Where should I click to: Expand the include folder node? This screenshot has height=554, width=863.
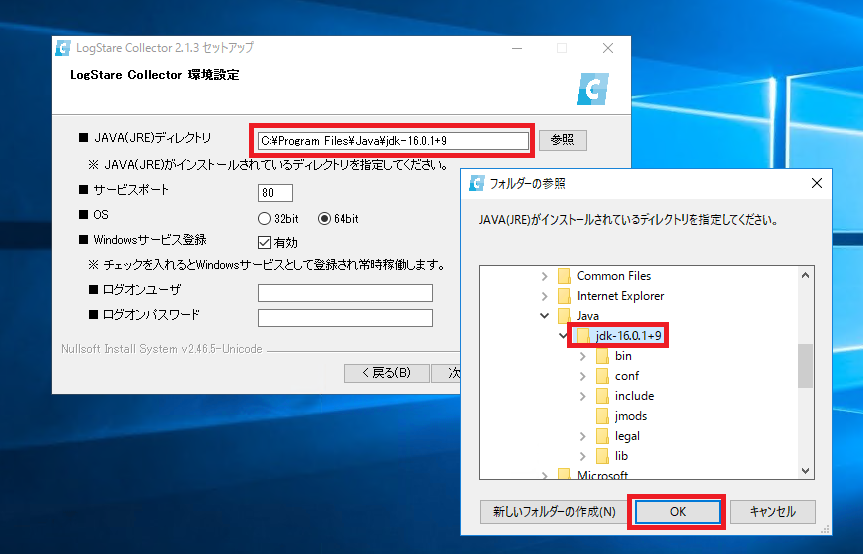(x=583, y=396)
